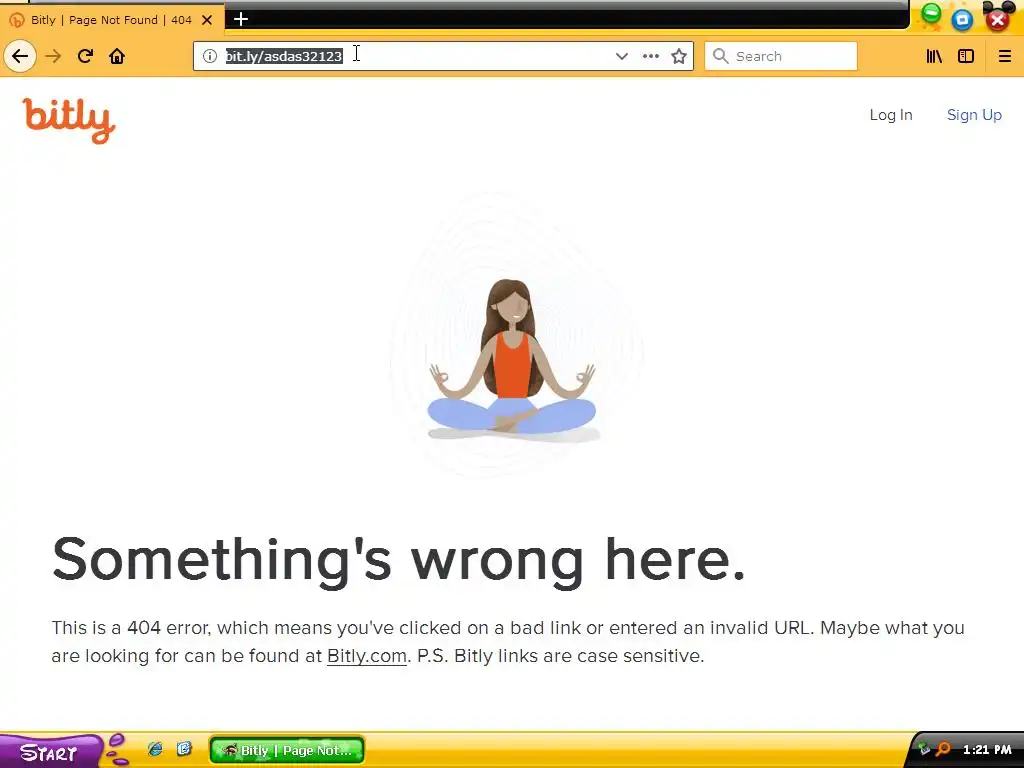The image size is (1024, 768).
Task: Expand the address bar history dropdown
Action: tap(622, 56)
